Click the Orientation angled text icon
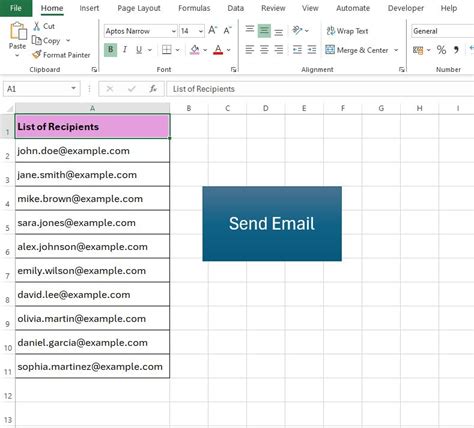Viewport: 474px width, 428px height. point(297,31)
